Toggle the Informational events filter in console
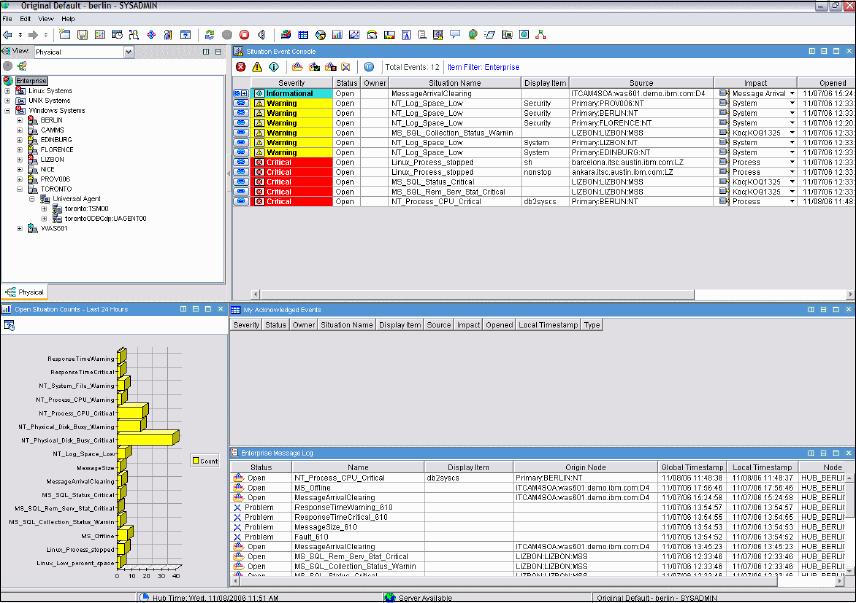 [274, 67]
